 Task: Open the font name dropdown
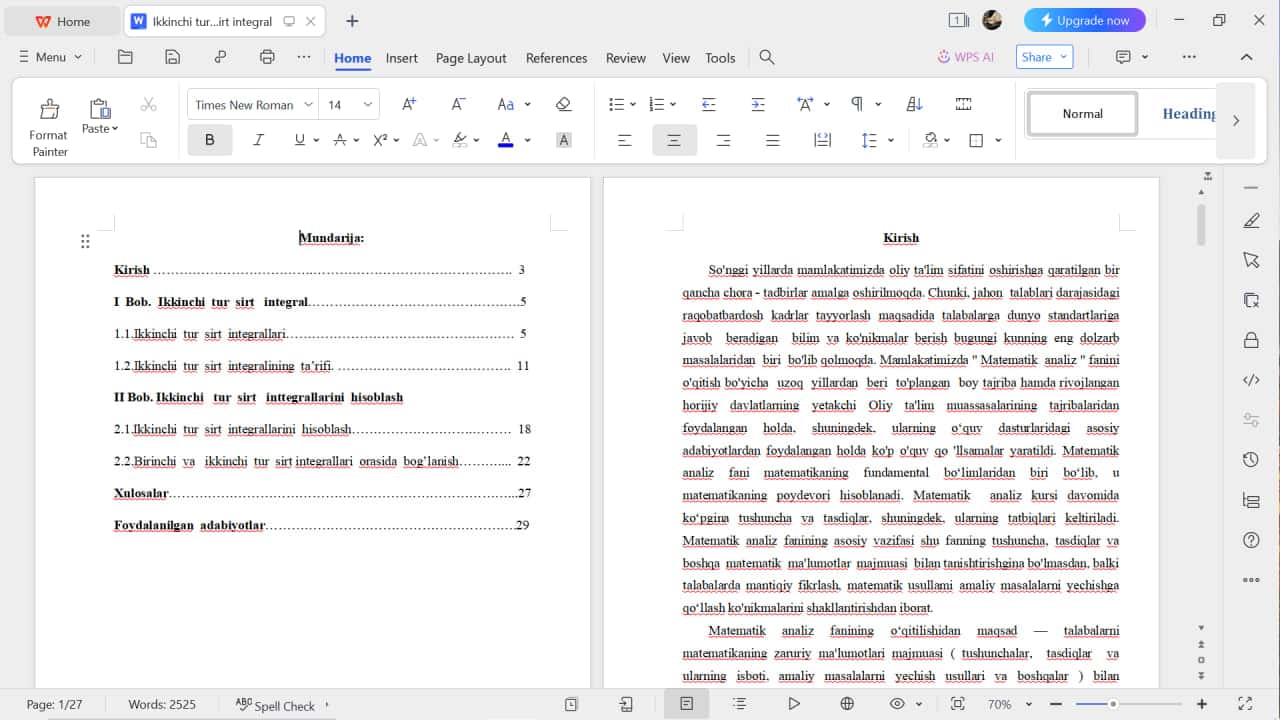307,105
